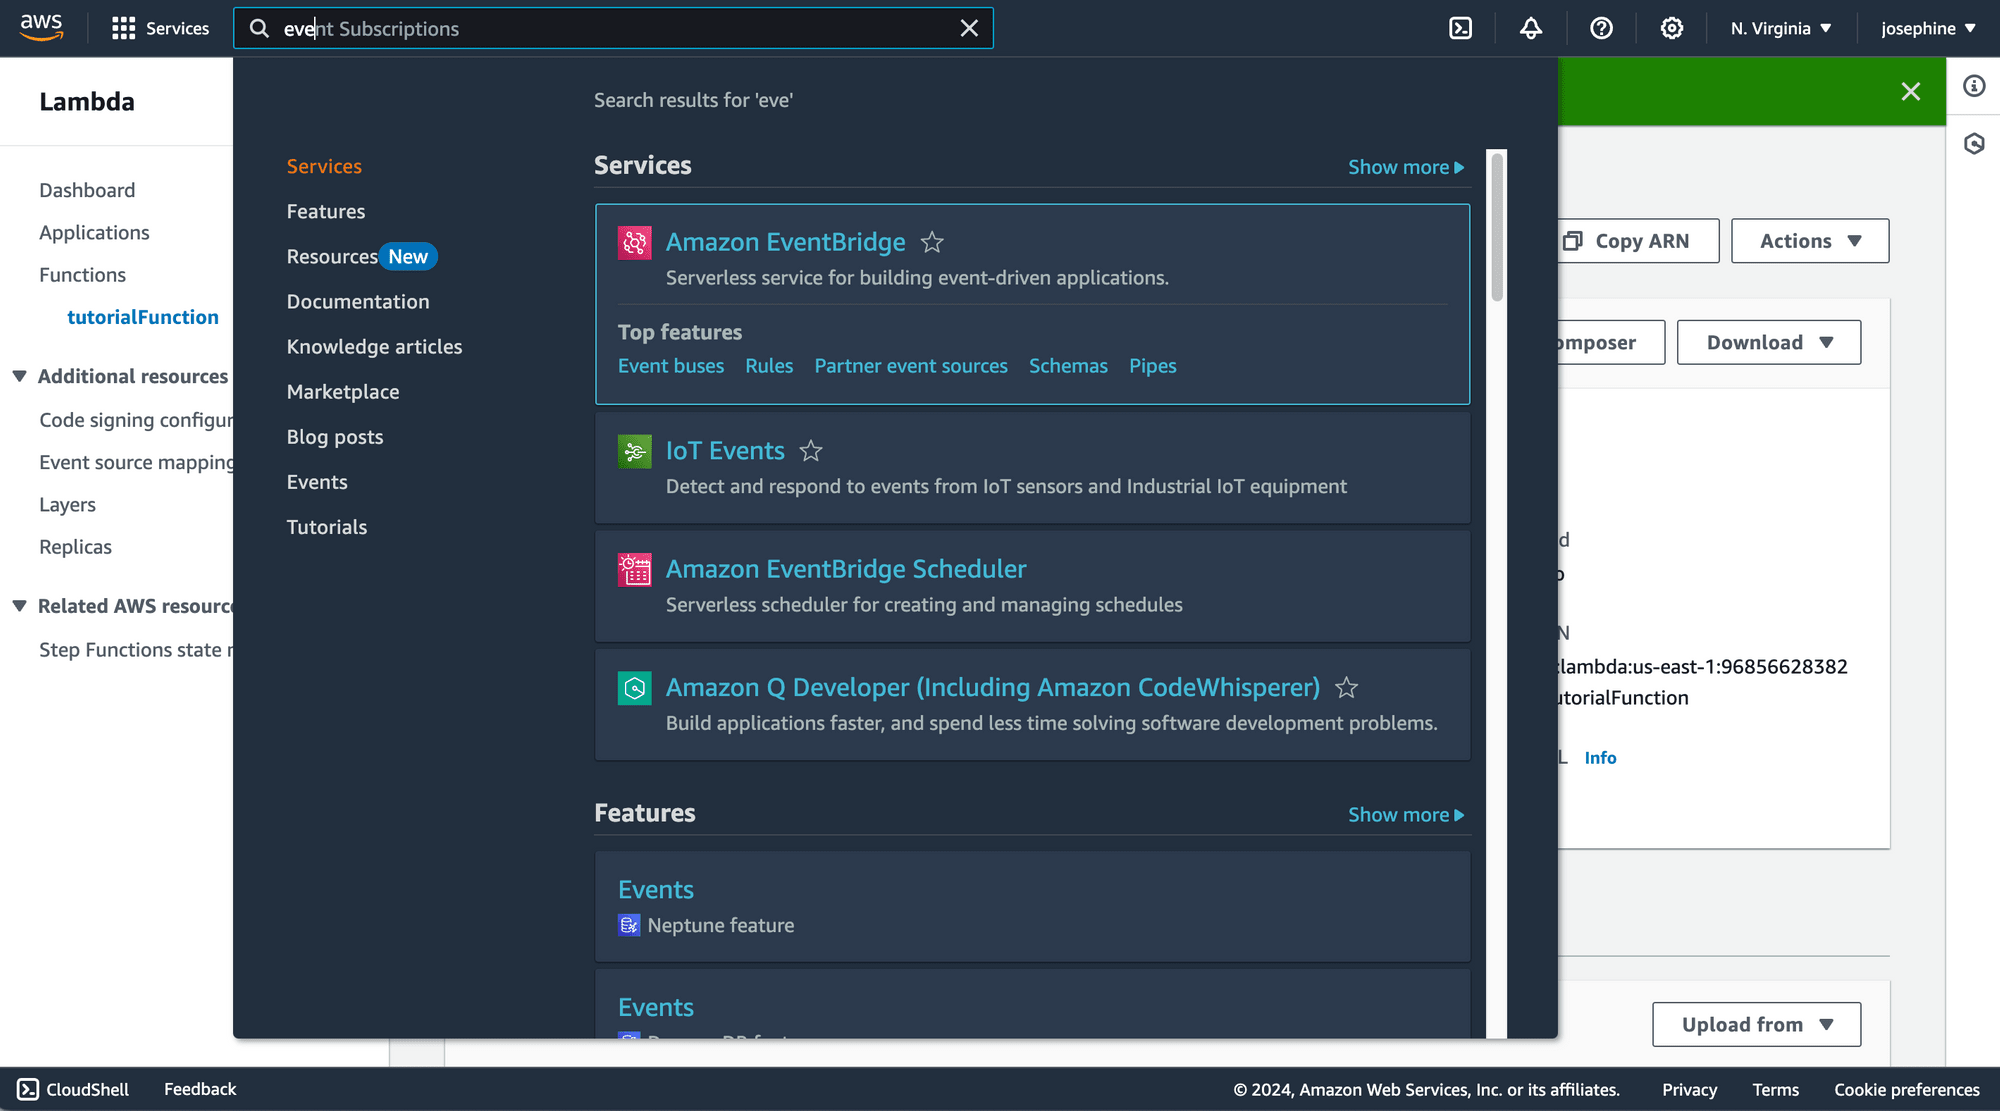The height and width of the screenshot is (1111, 2000).
Task: Filter results by Knowledge articles
Action: [374, 346]
